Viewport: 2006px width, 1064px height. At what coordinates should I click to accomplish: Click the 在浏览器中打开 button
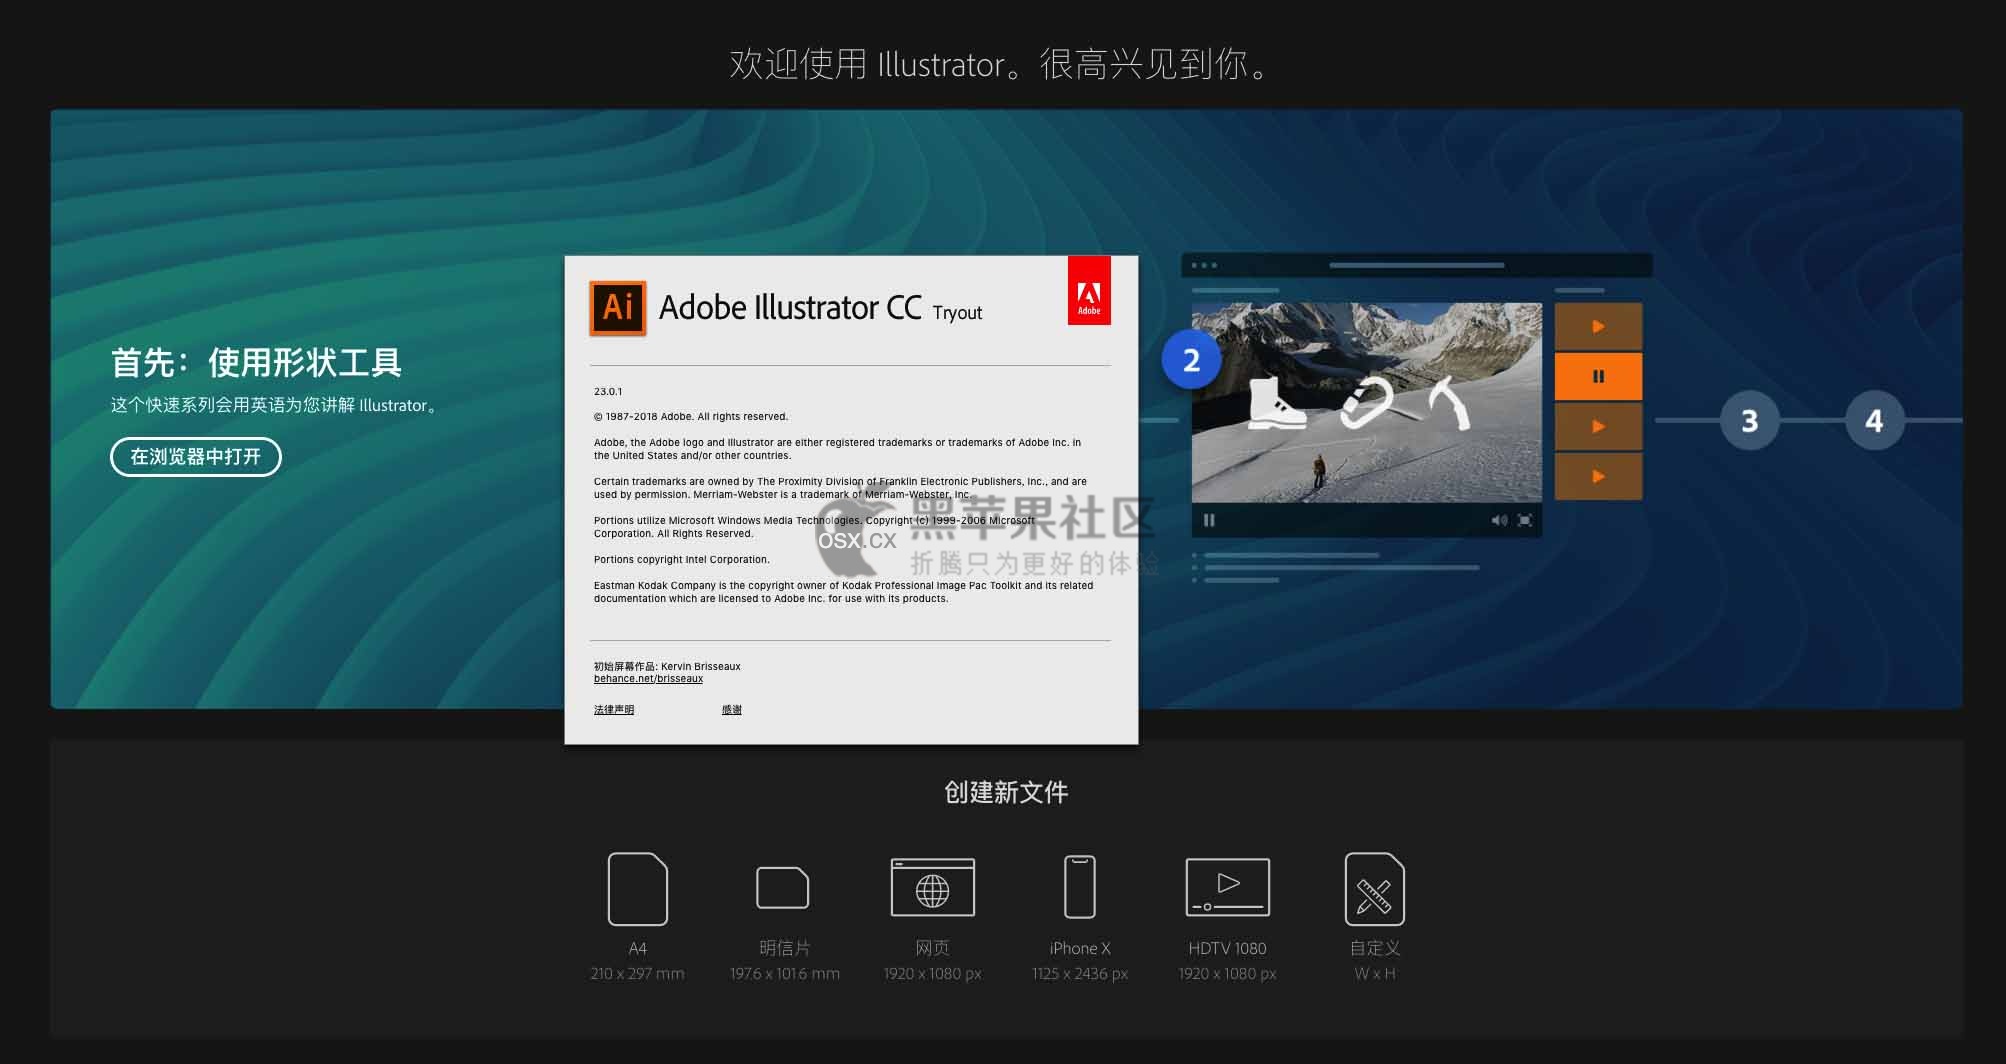[x=196, y=457]
